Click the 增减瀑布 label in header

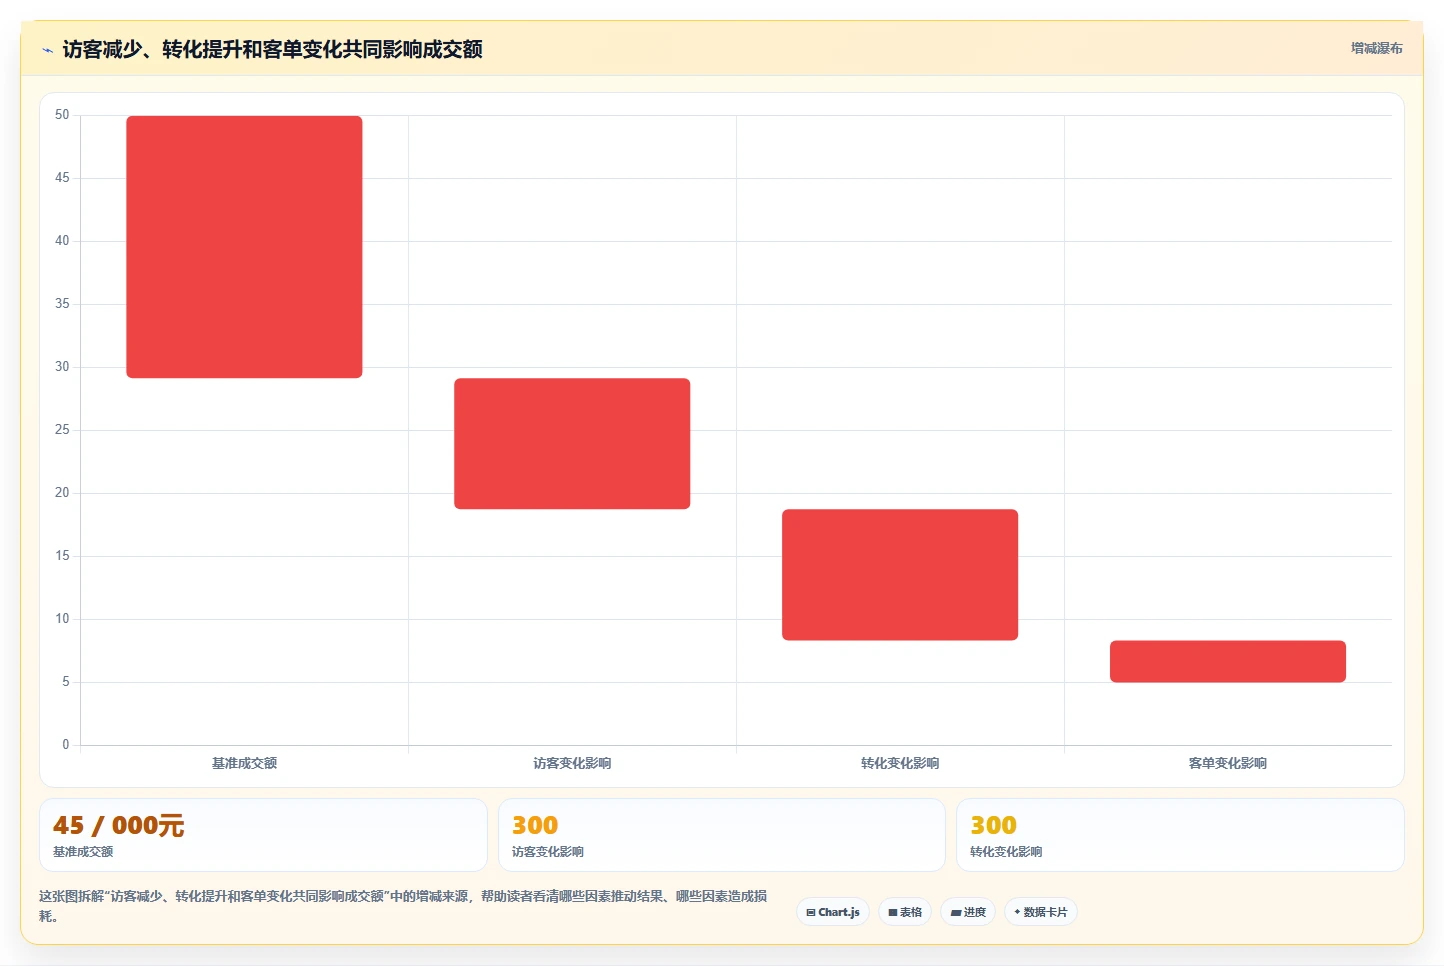[x=1376, y=48]
